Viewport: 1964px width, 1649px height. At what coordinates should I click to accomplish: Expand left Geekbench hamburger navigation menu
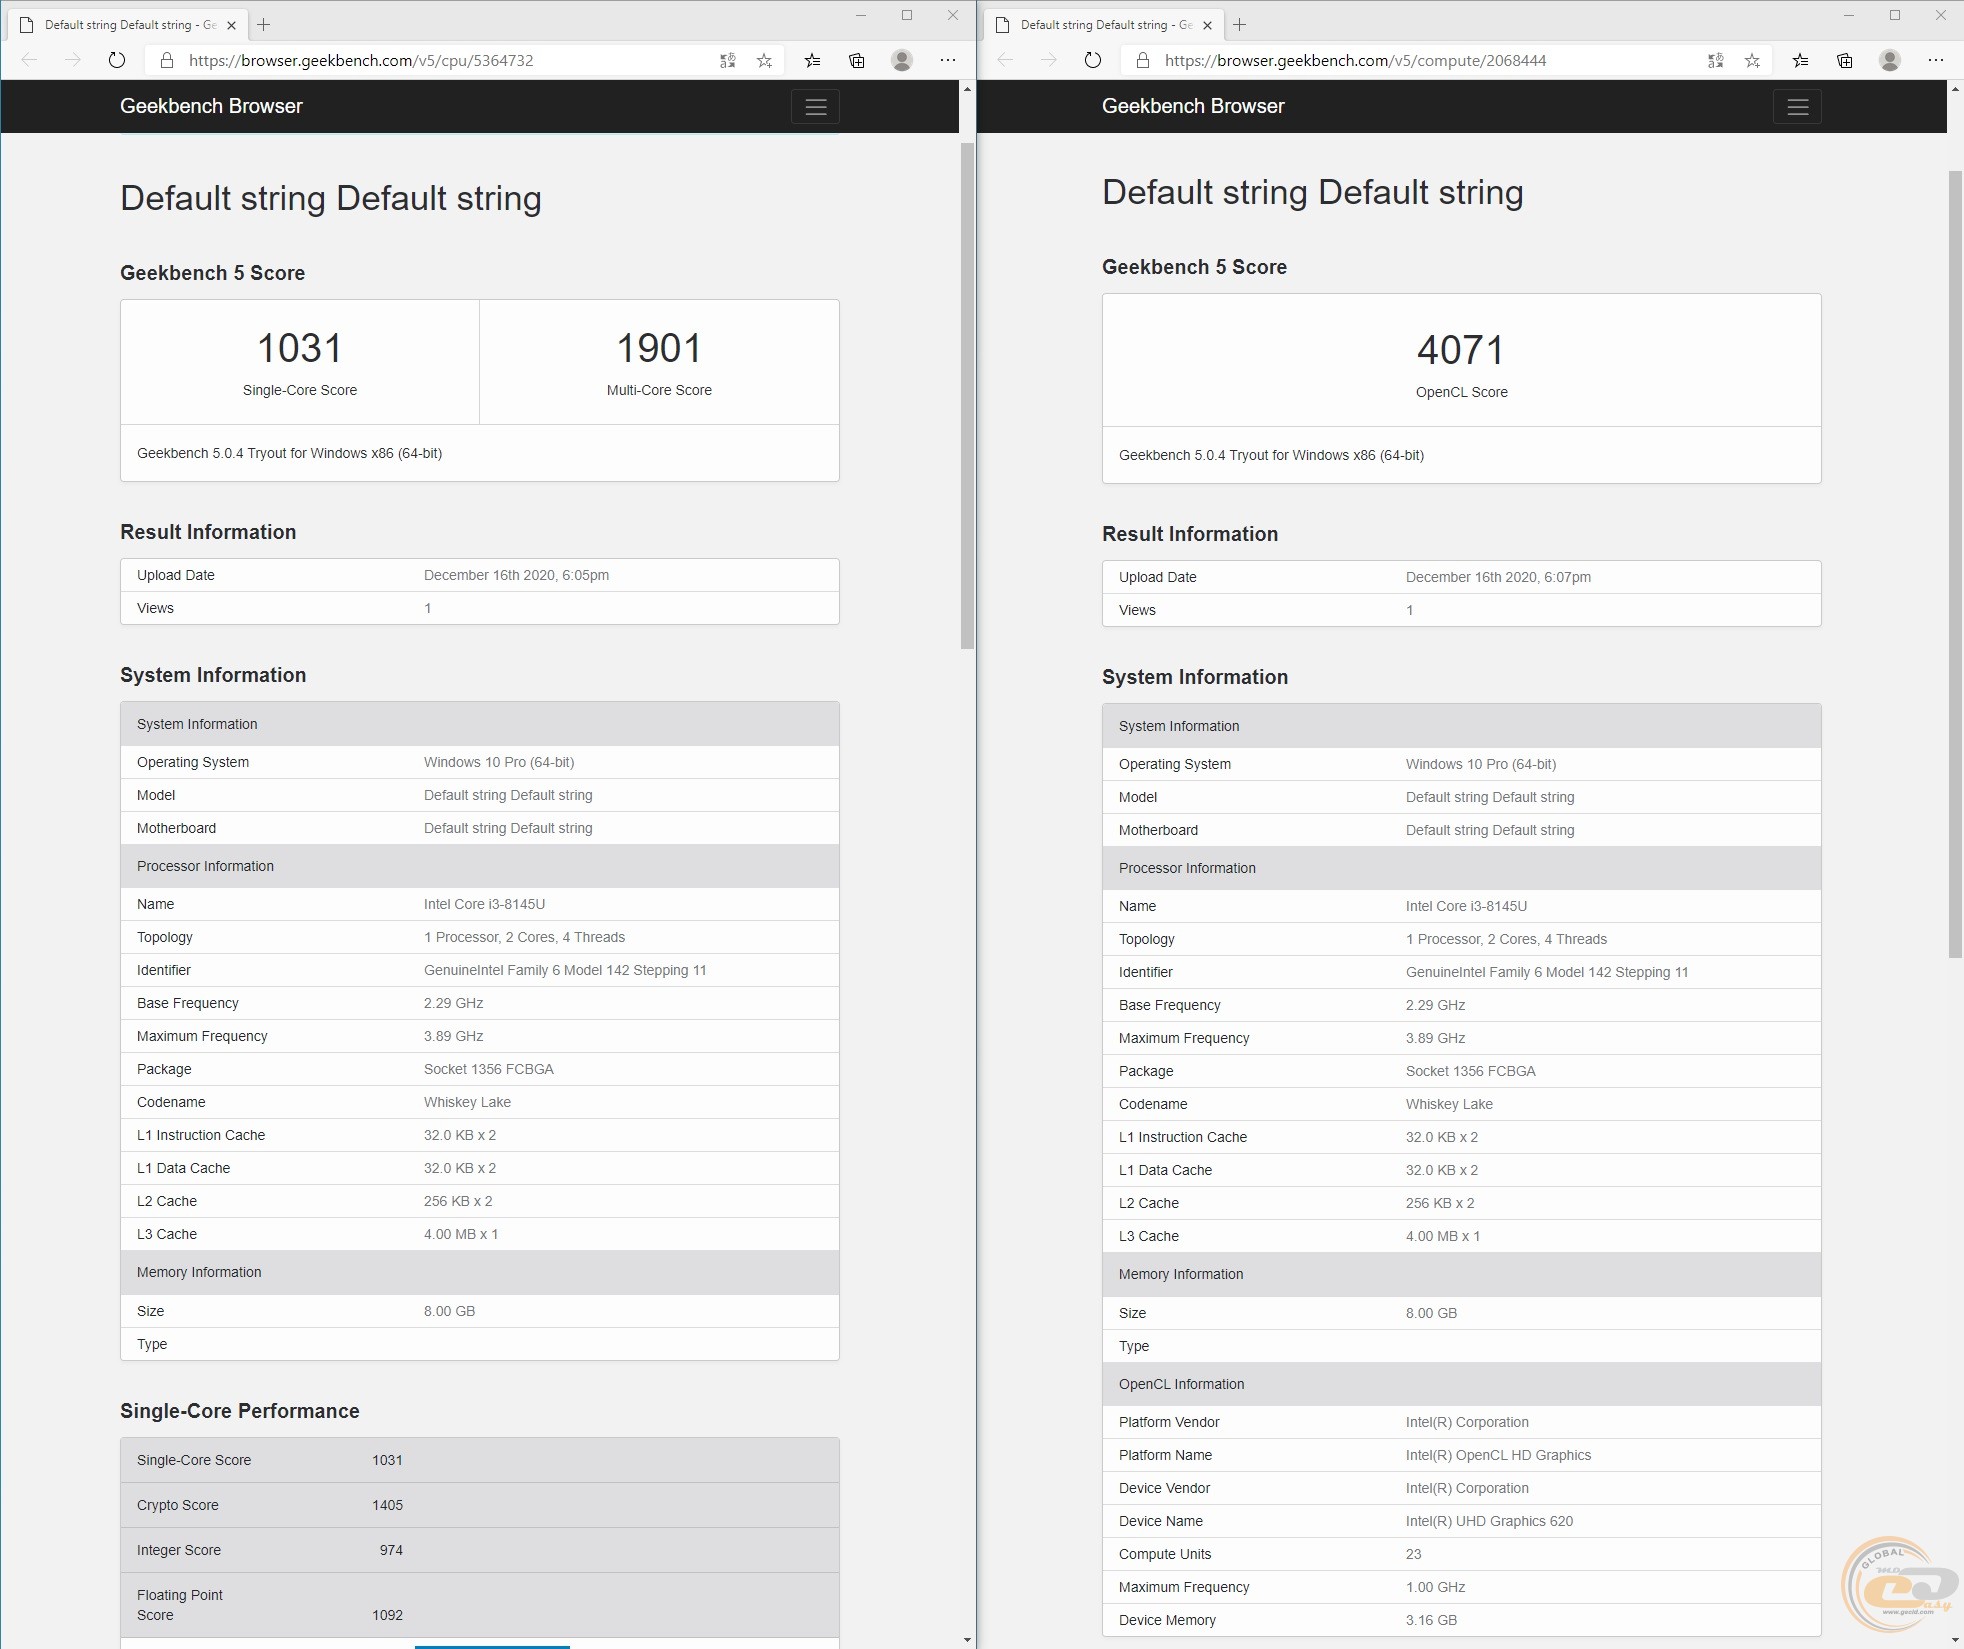[815, 106]
